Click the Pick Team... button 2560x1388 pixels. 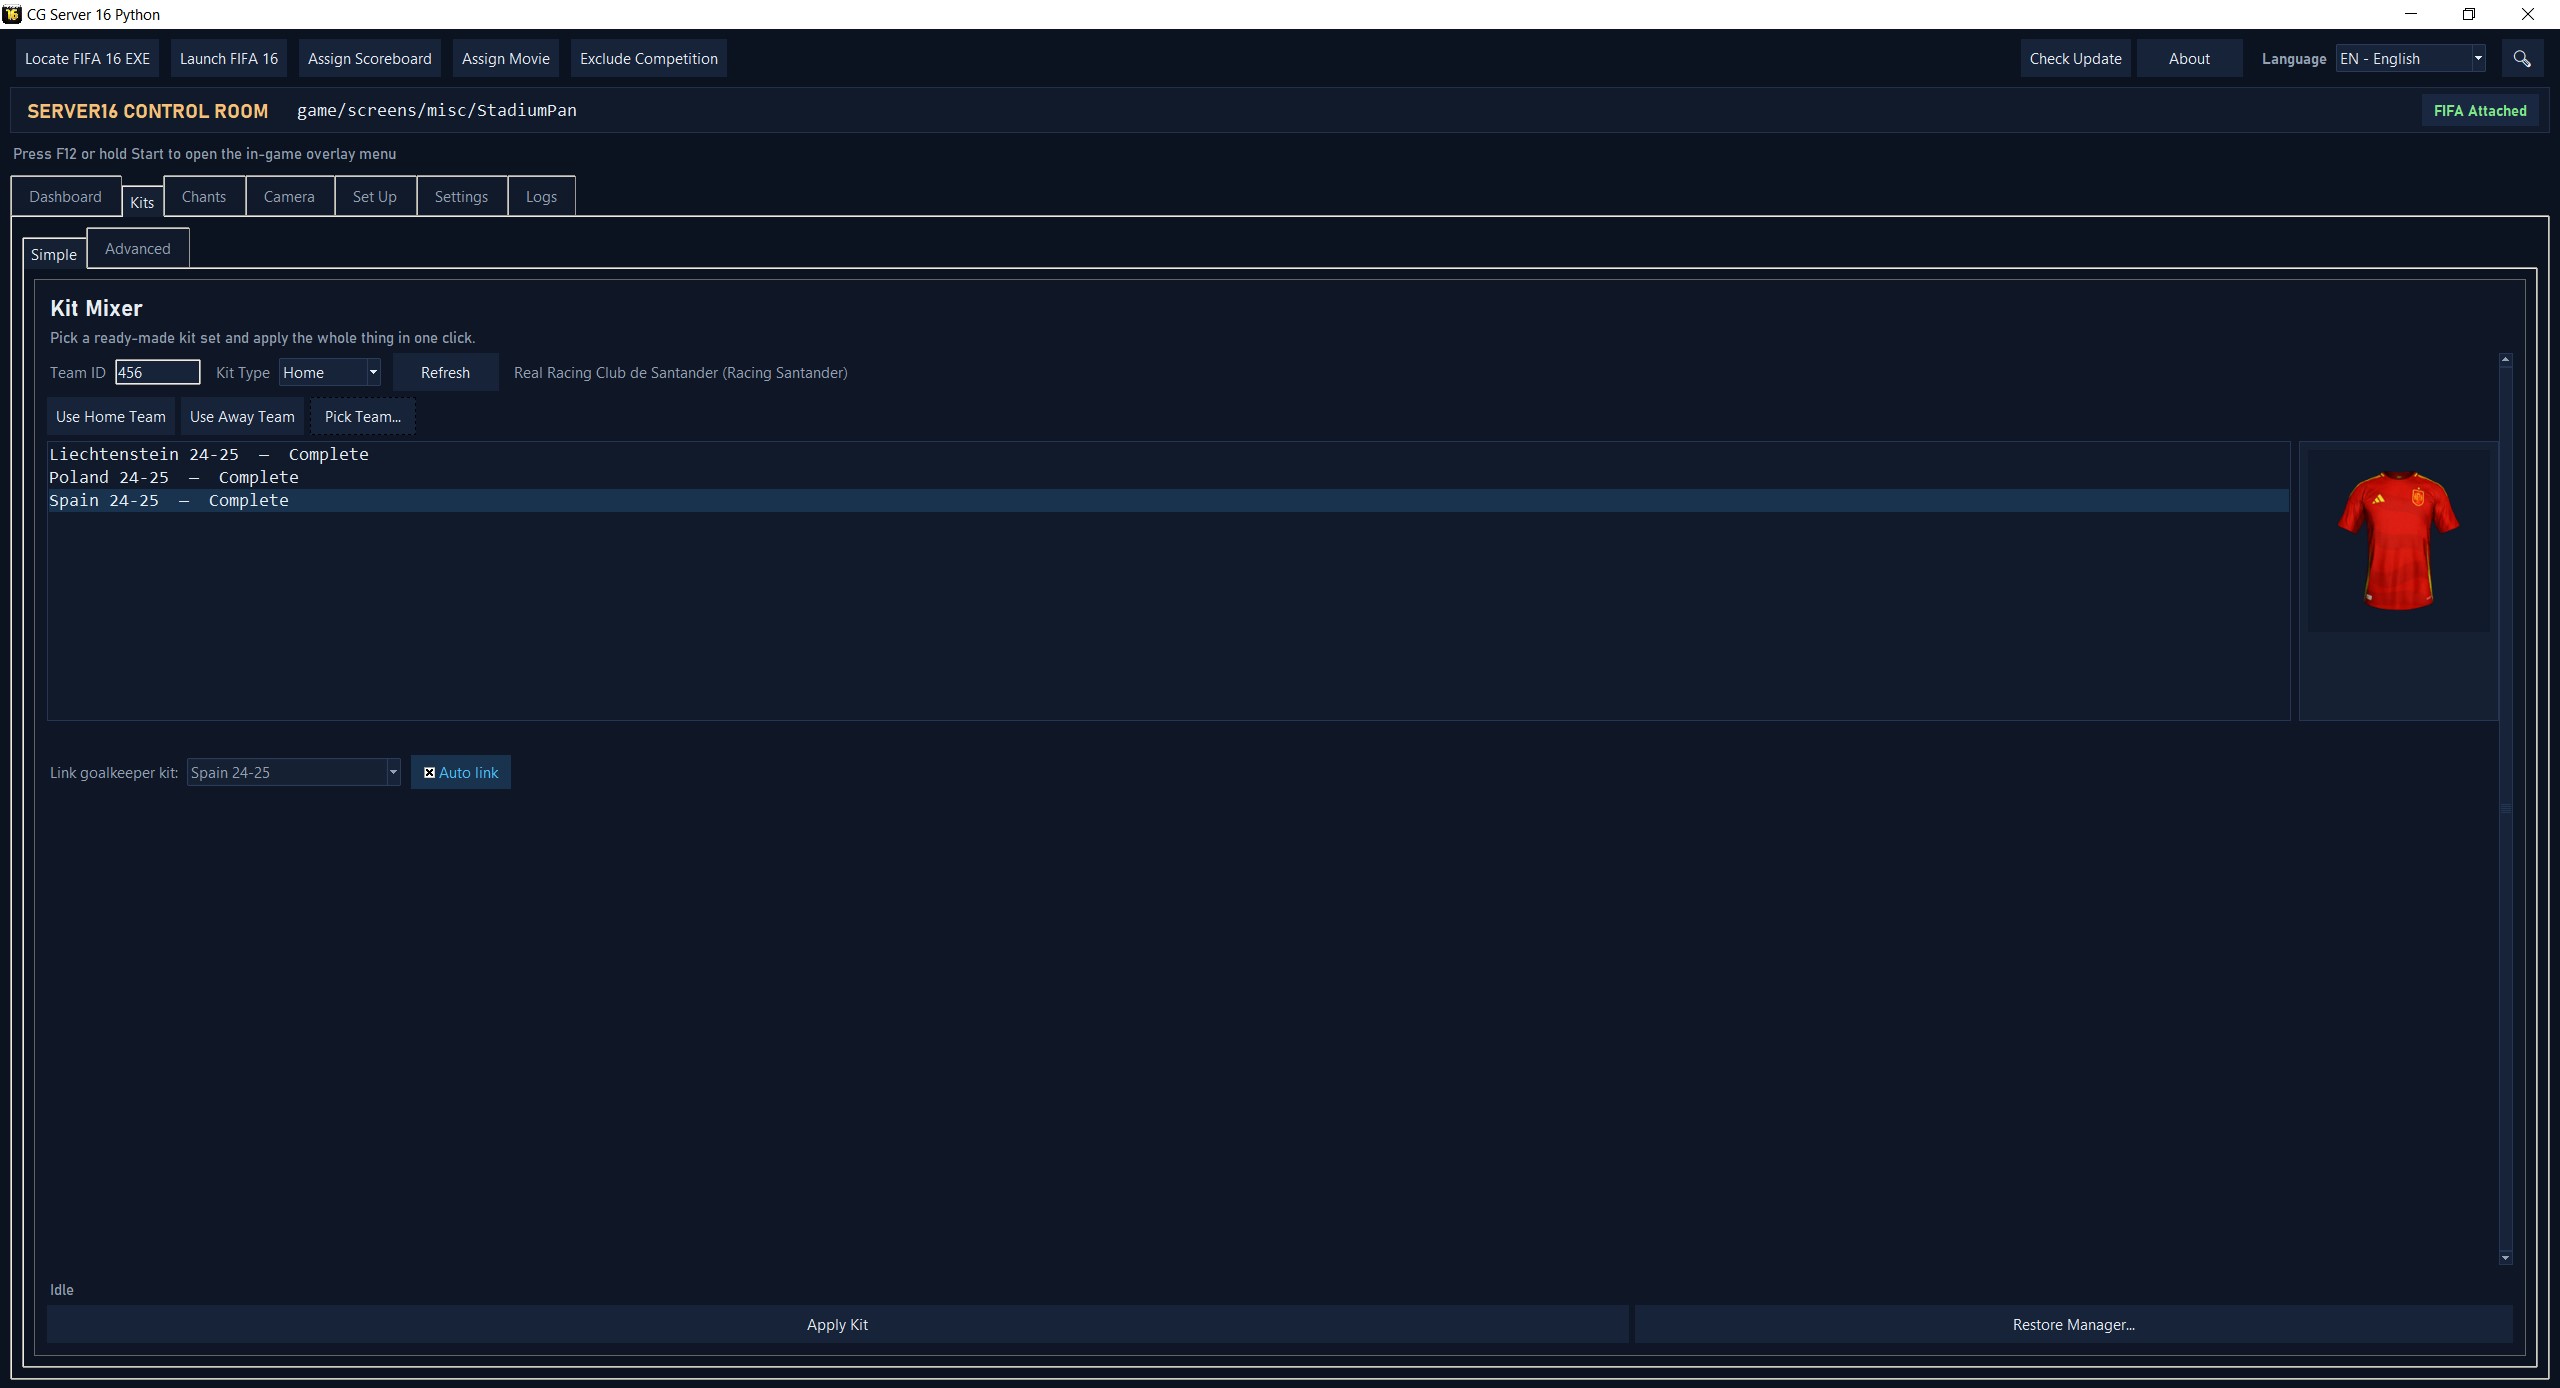click(x=363, y=417)
